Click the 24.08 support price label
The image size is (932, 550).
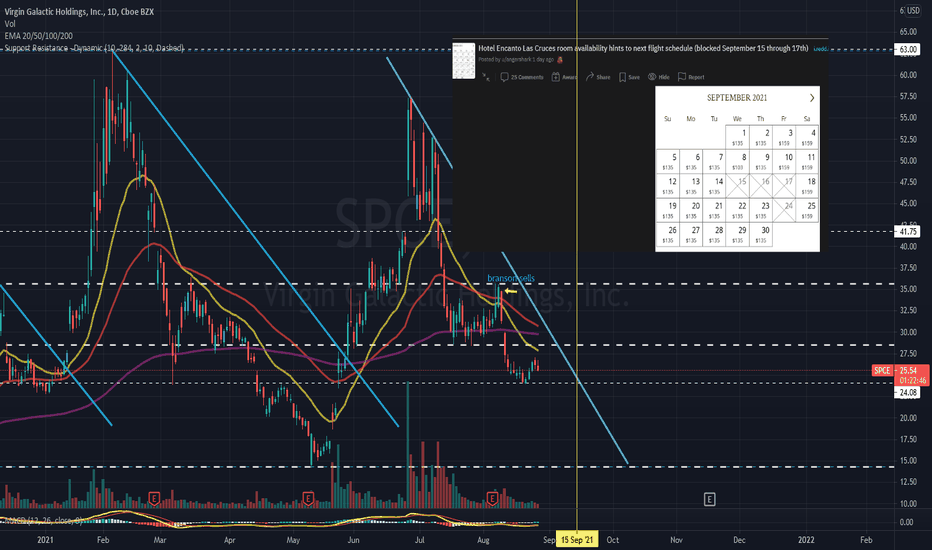907,392
